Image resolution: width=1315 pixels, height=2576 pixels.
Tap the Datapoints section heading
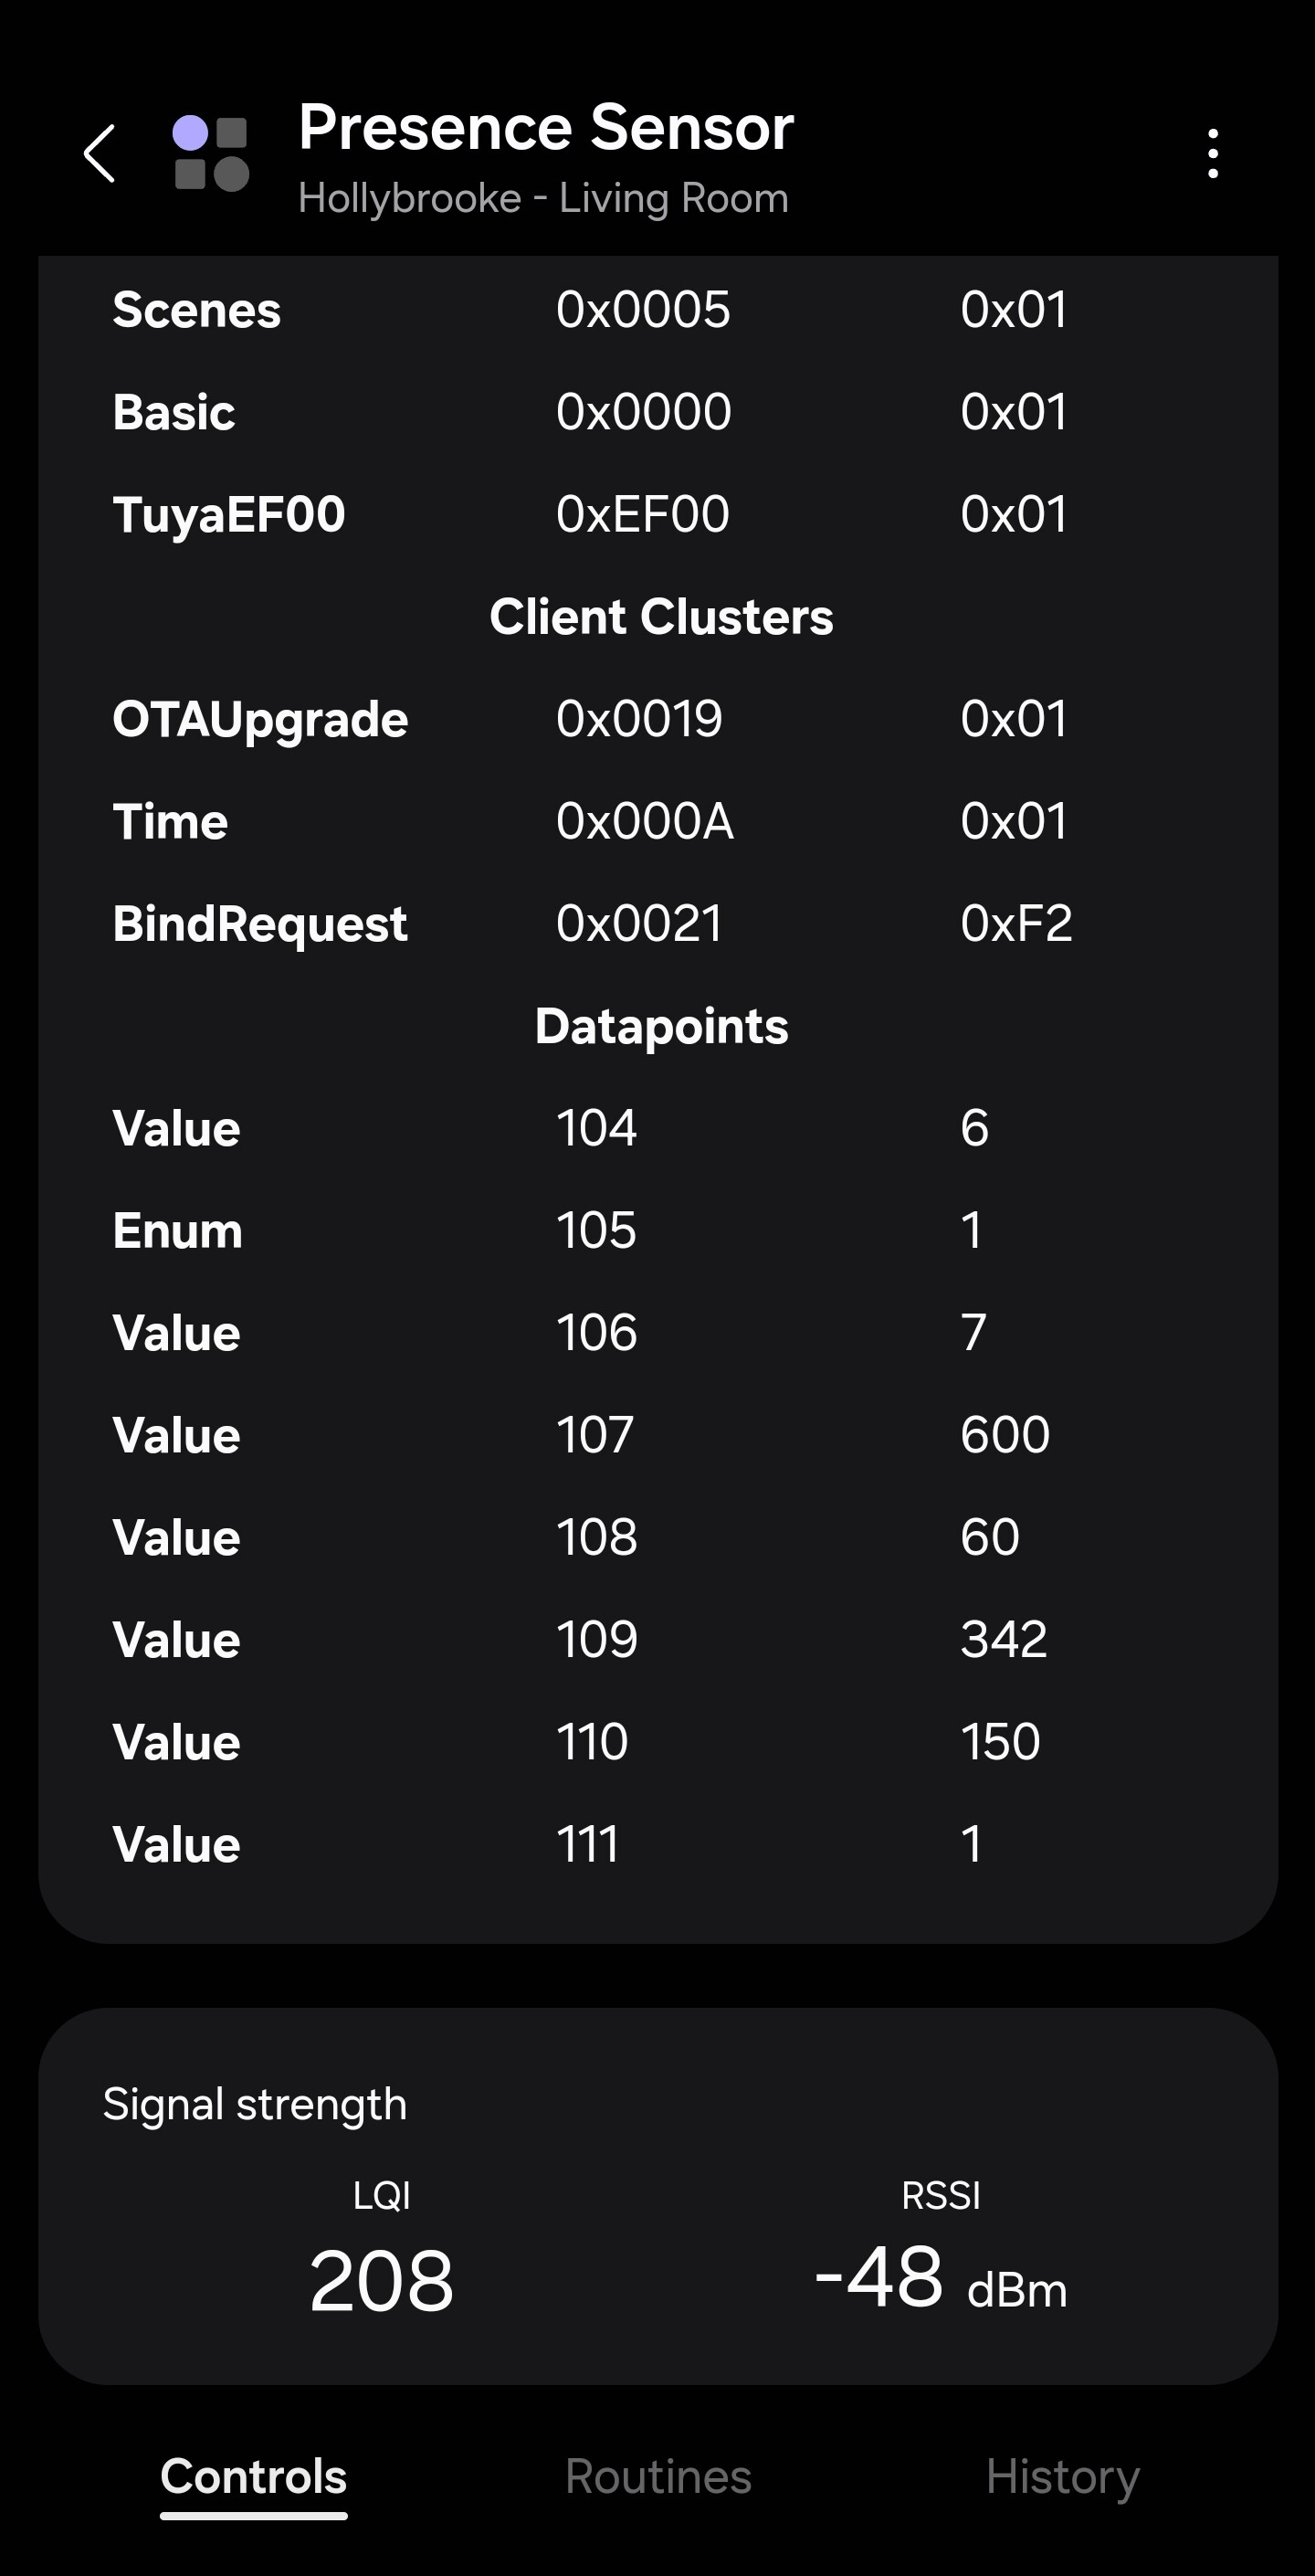click(661, 1026)
